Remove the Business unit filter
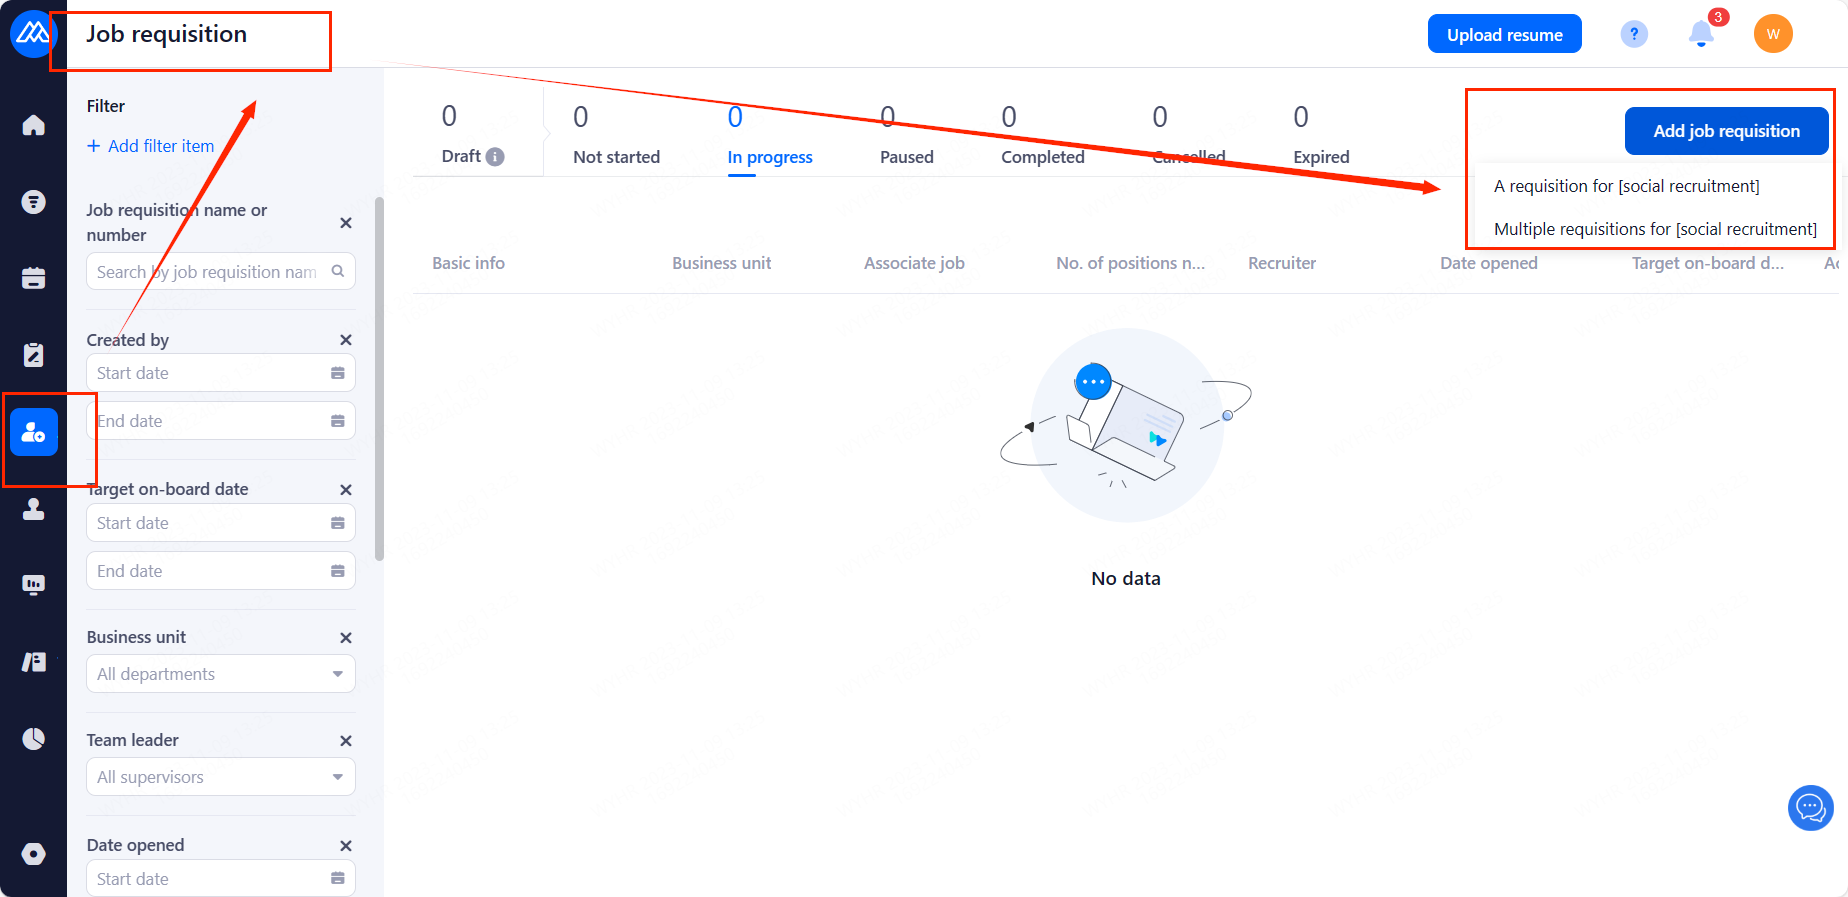 (346, 638)
